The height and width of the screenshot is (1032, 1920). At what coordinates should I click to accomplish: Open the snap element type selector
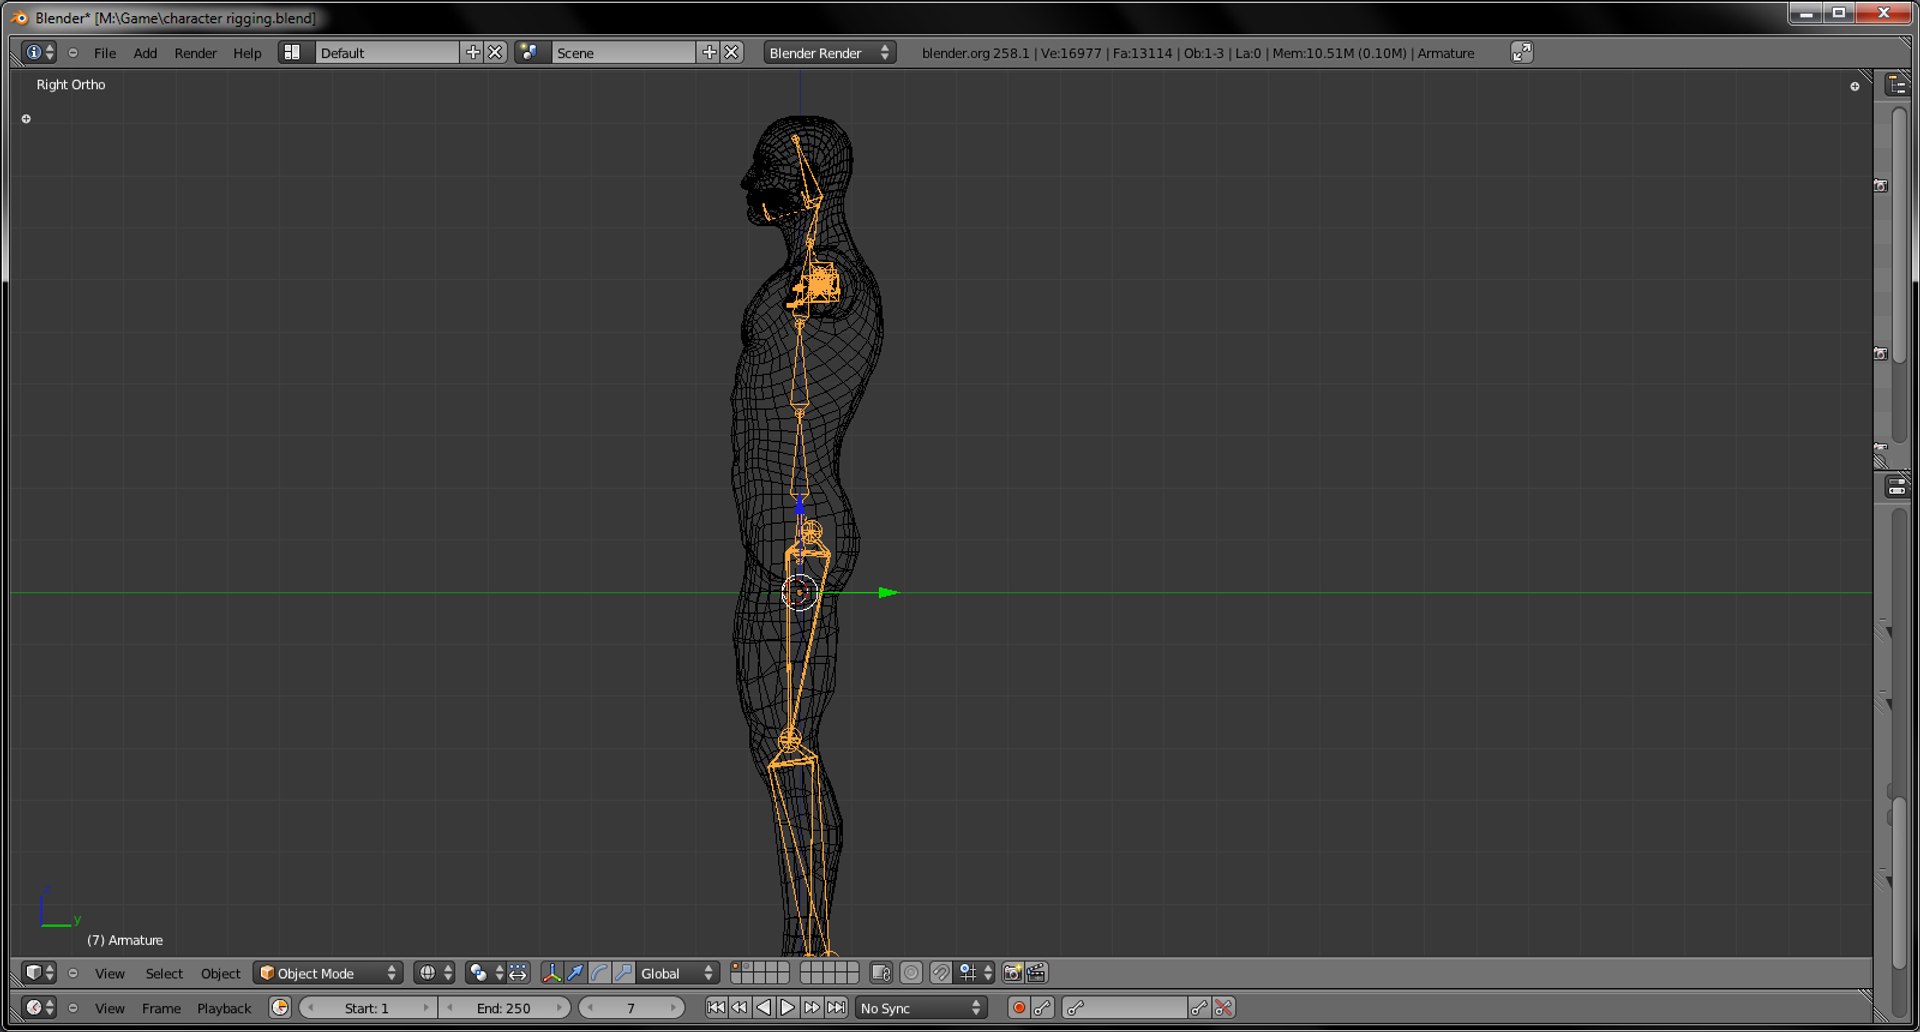[x=975, y=972]
